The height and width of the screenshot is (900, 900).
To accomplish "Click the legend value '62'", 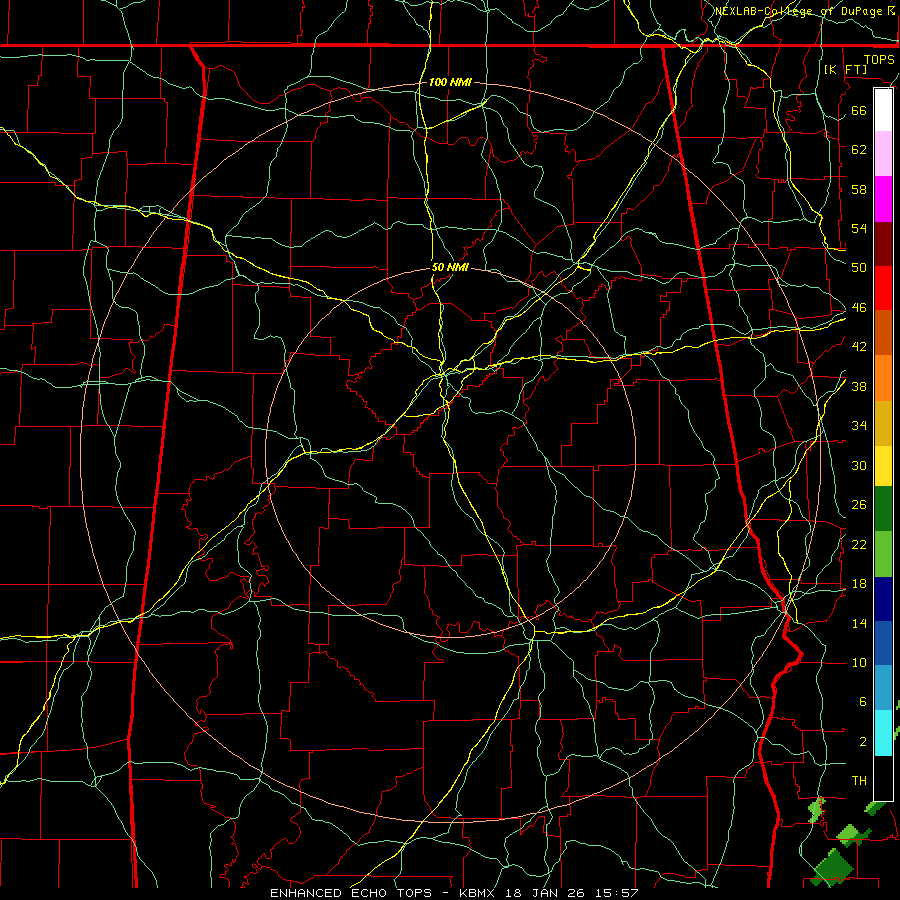I will [859, 149].
